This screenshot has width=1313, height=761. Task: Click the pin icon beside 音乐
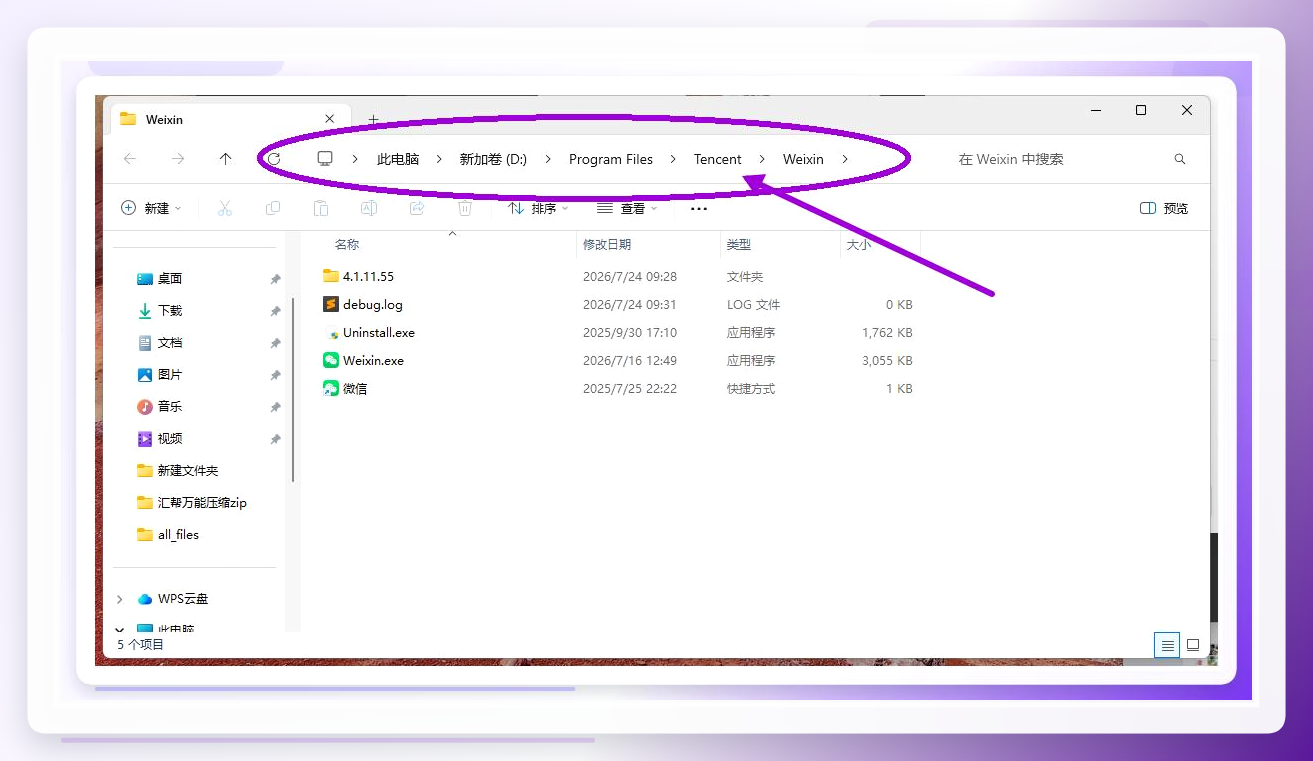(x=275, y=407)
